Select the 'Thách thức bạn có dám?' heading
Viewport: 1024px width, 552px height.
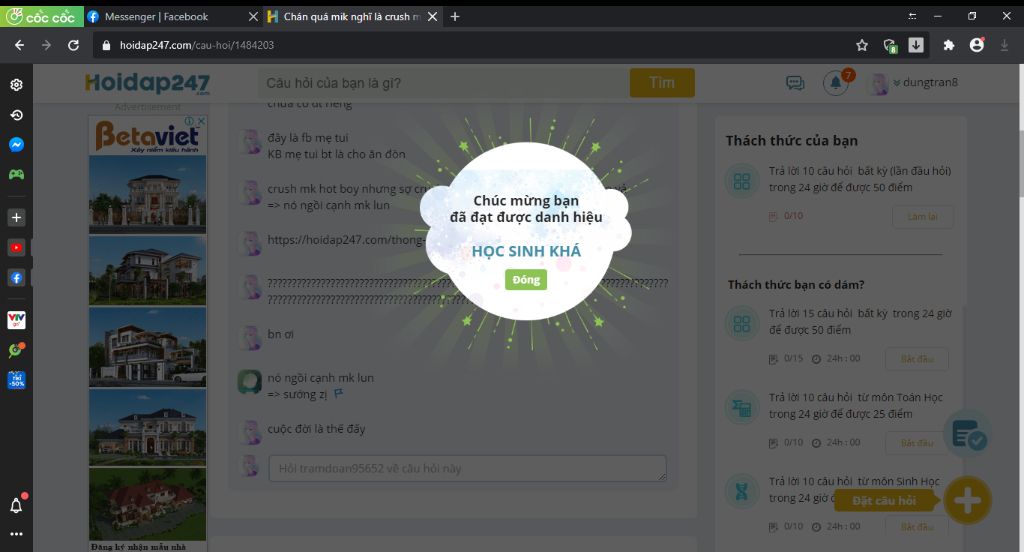point(796,285)
